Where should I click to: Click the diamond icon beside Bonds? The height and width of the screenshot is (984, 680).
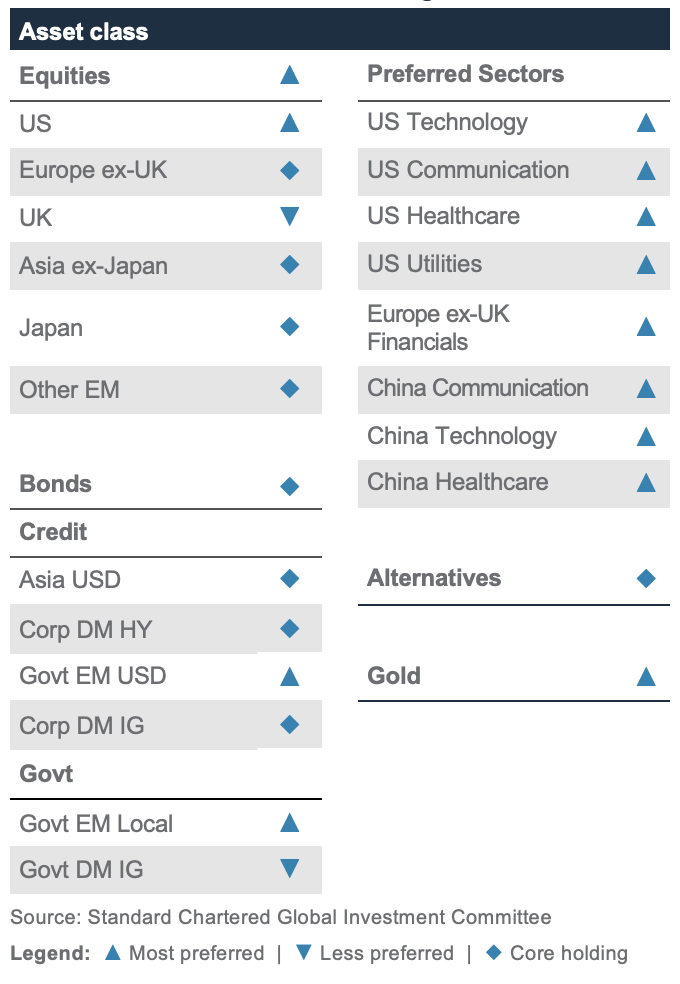(x=289, y=486)
